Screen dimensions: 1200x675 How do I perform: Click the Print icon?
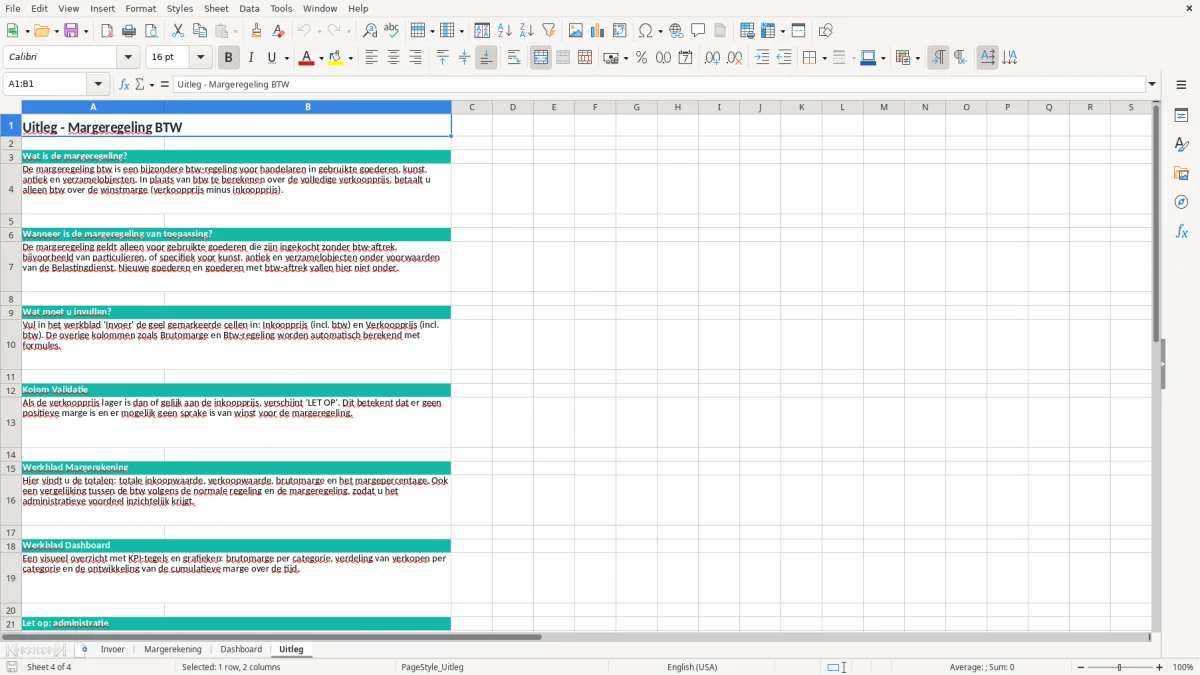tap(129, 31)
